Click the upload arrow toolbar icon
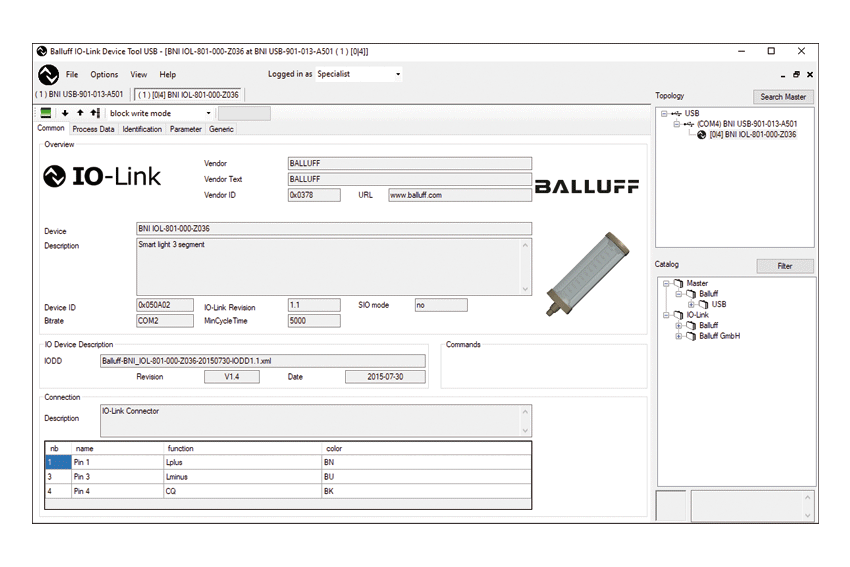 tap(80, 113)
